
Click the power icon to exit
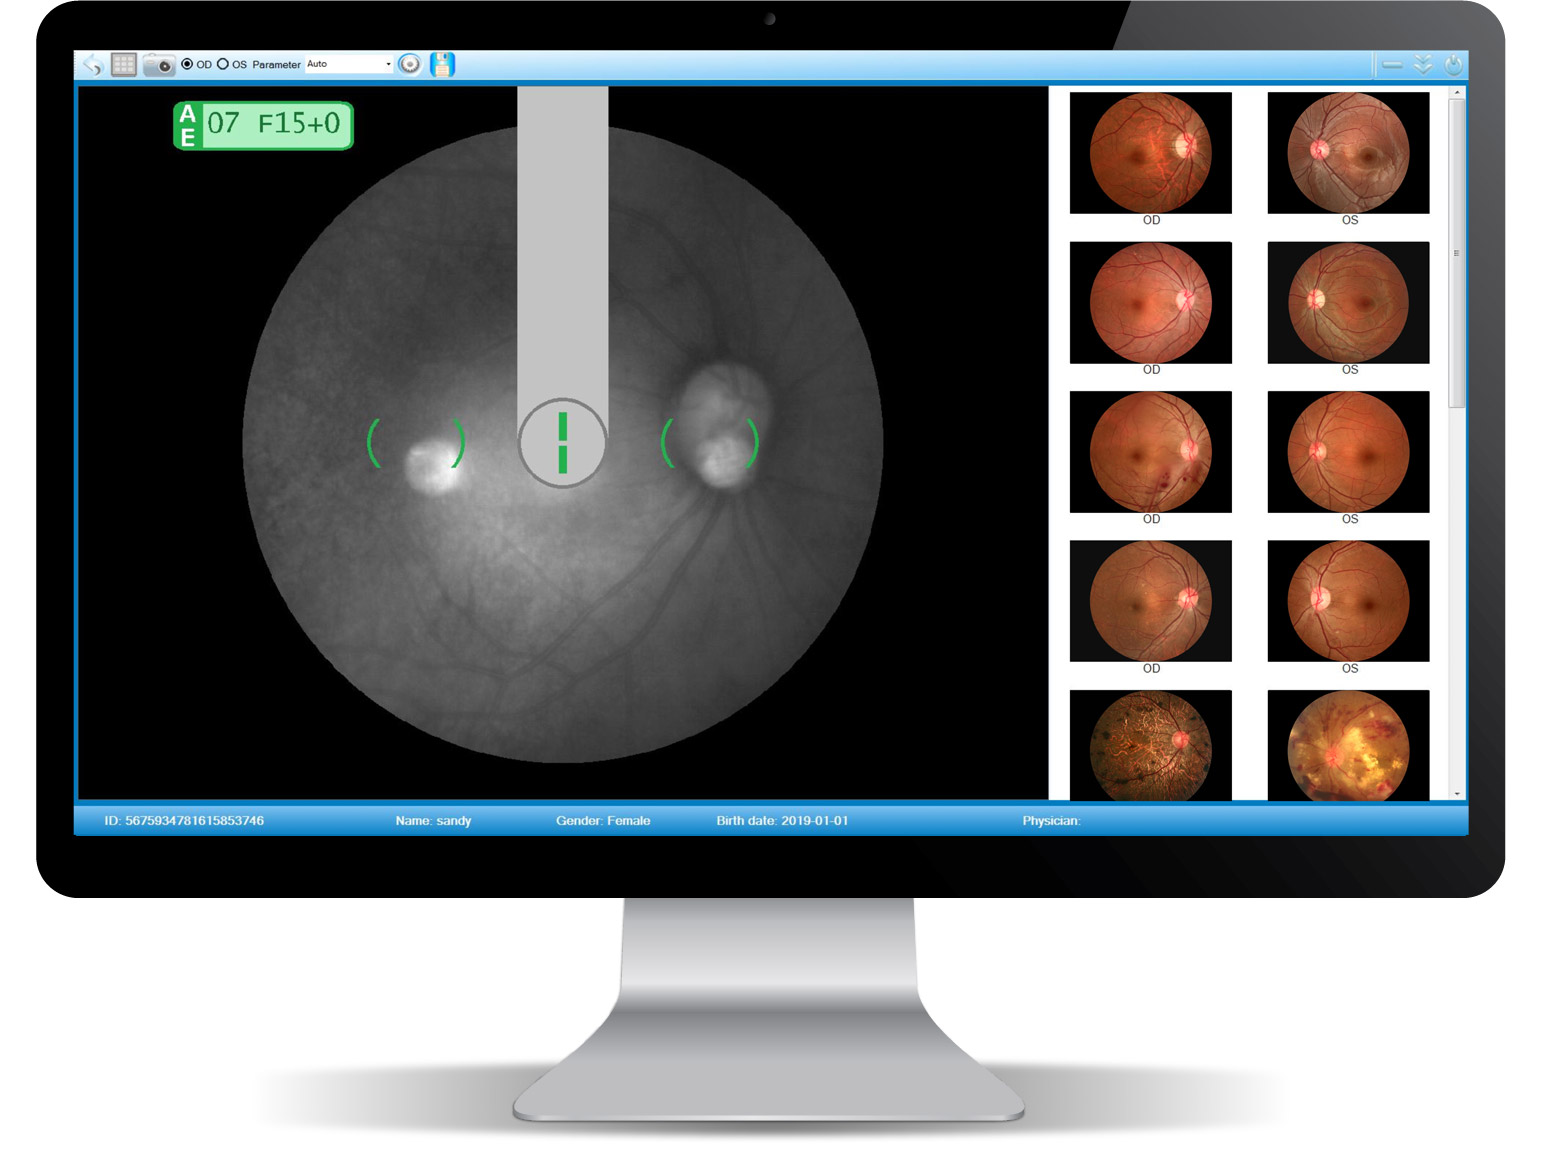point(1453,65)
